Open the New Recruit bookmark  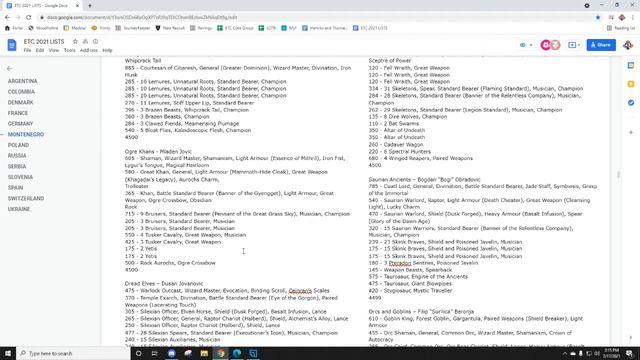point(170,28)
